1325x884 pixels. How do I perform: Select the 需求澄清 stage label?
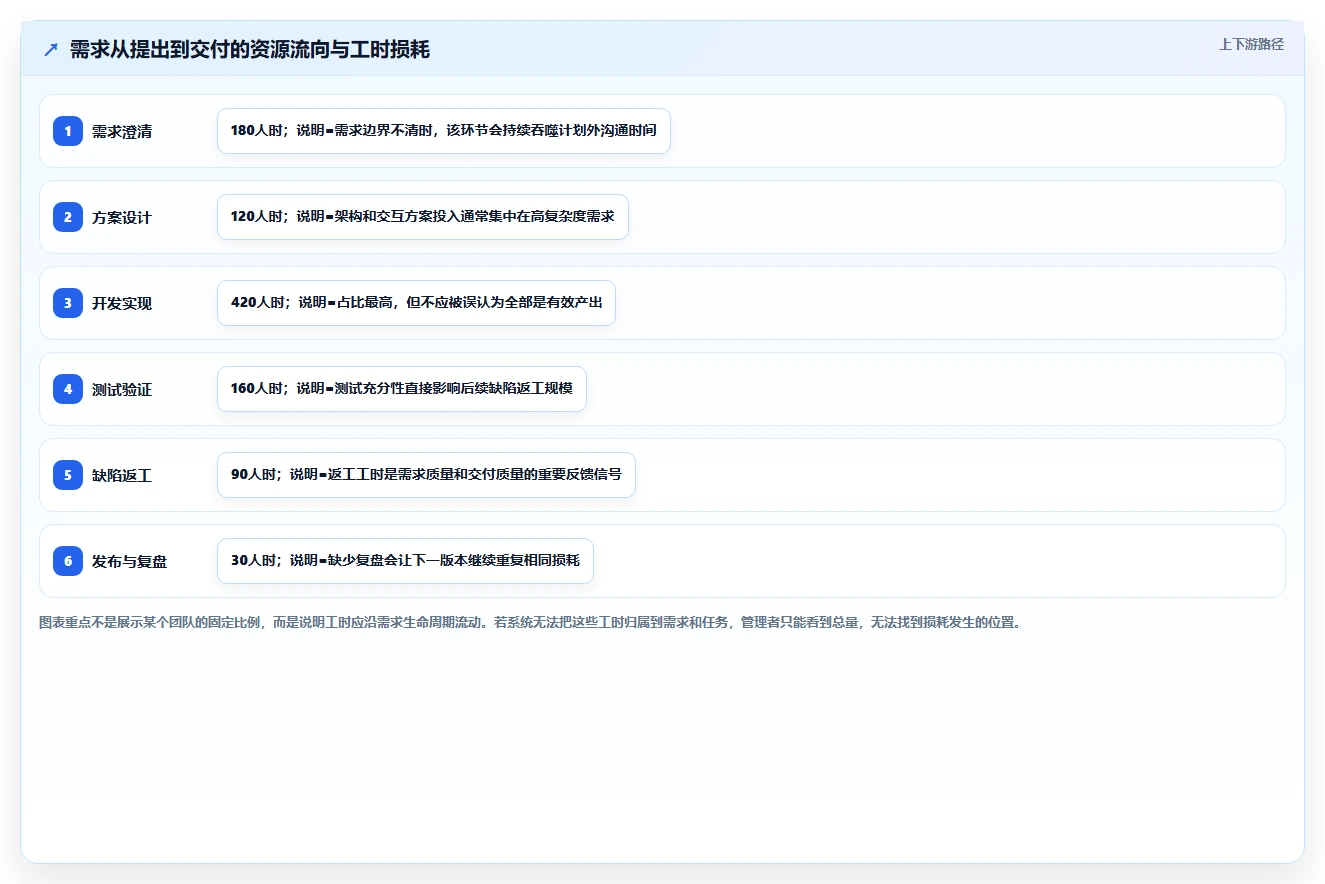[x=122, y=131]
